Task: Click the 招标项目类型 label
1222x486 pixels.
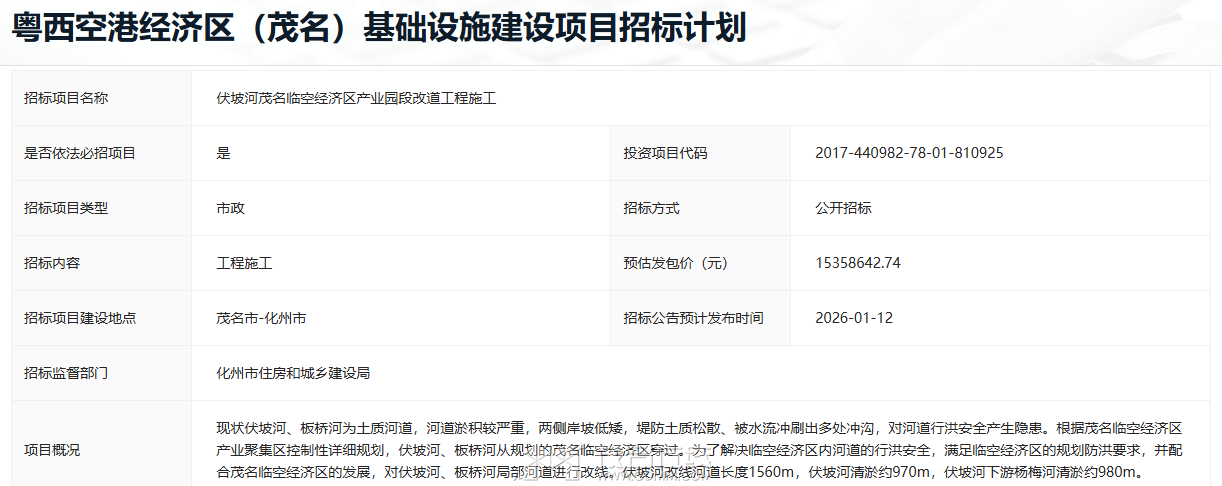Action: pos(66,208)
